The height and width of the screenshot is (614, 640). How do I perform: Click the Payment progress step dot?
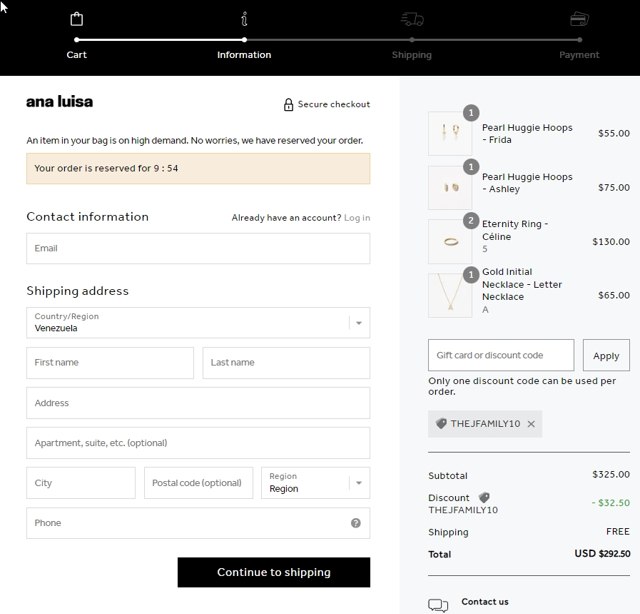coord(580,40)
